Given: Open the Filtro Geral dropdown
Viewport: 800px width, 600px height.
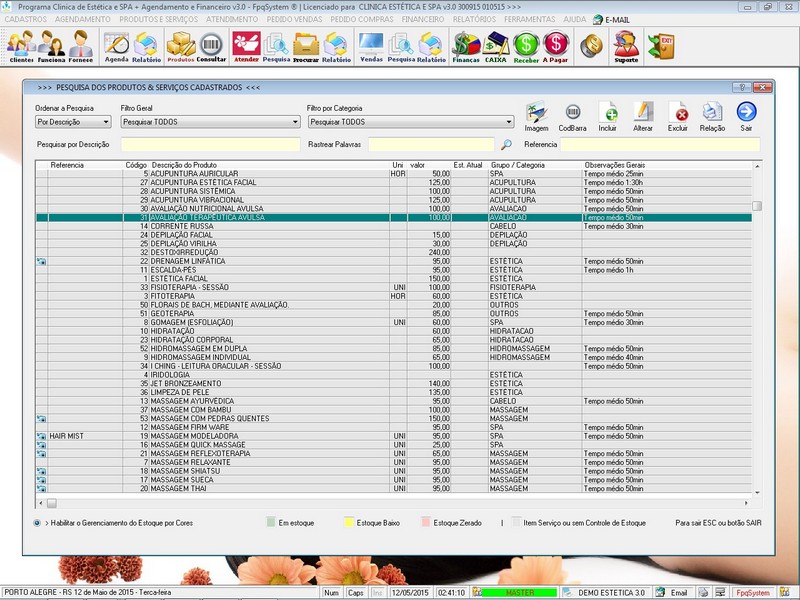Looking at the screenshot, I should click(x=210, y=122).
